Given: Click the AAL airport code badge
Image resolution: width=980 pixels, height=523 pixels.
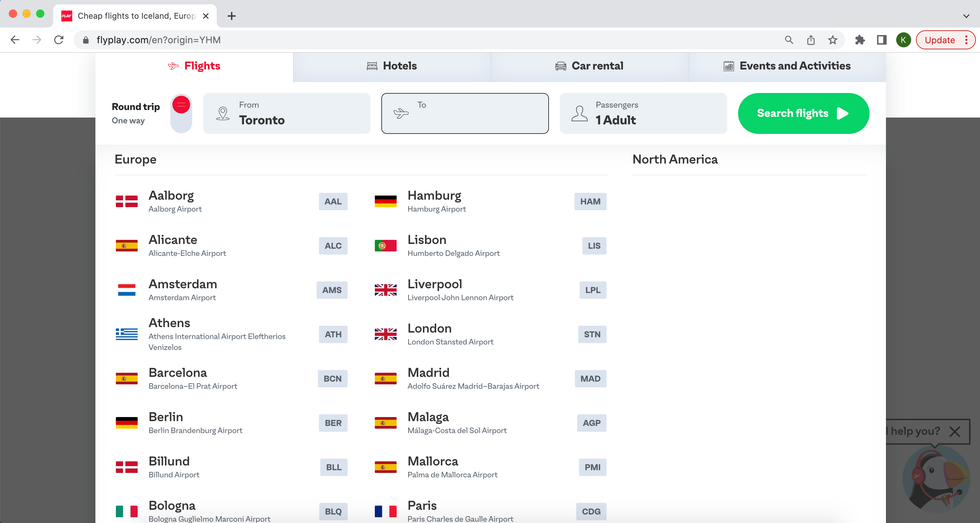Looking at the screenshot, I should pos(333,201).
